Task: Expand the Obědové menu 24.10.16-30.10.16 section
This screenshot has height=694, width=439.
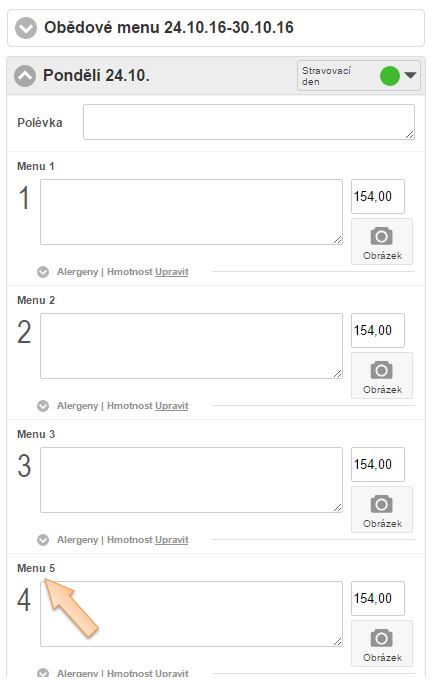Action: (26, 28)
